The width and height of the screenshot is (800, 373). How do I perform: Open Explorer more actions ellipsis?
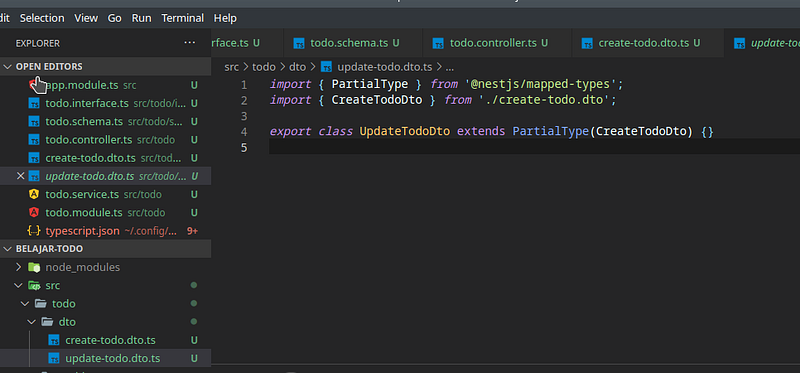pyautogui.click(x=189, y=43)
